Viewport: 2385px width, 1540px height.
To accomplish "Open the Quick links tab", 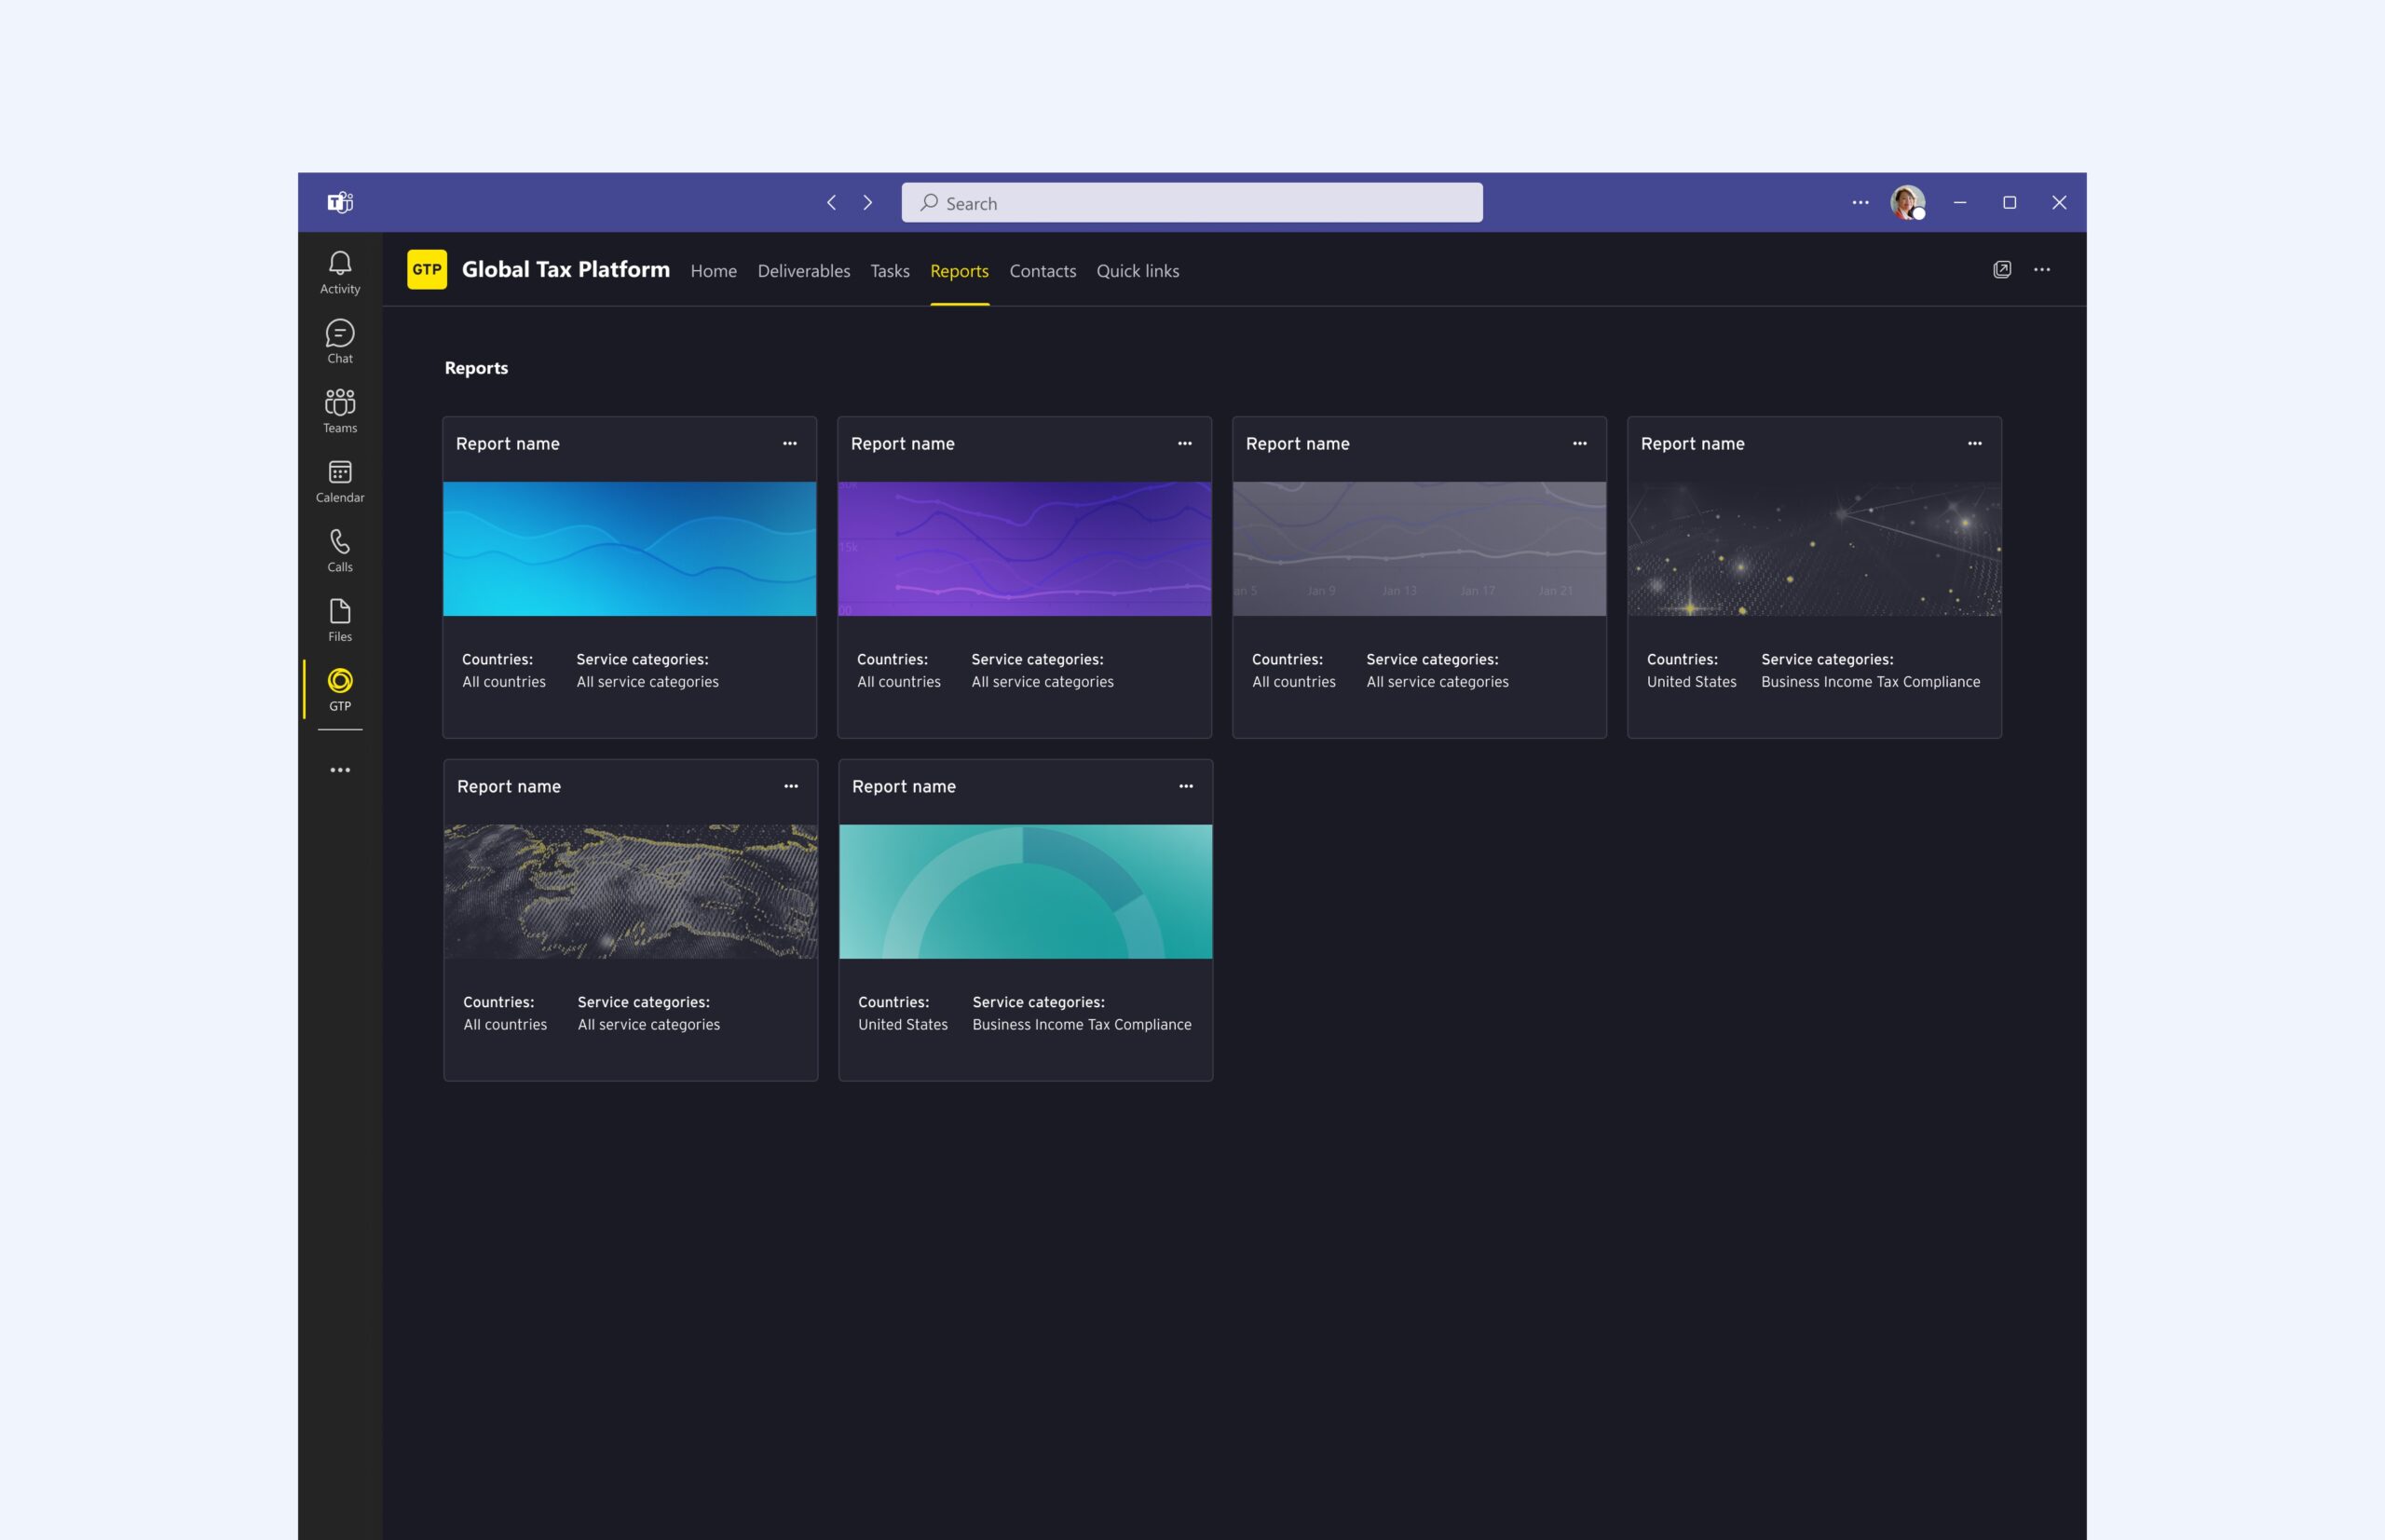I will [x=1137, y=271].
